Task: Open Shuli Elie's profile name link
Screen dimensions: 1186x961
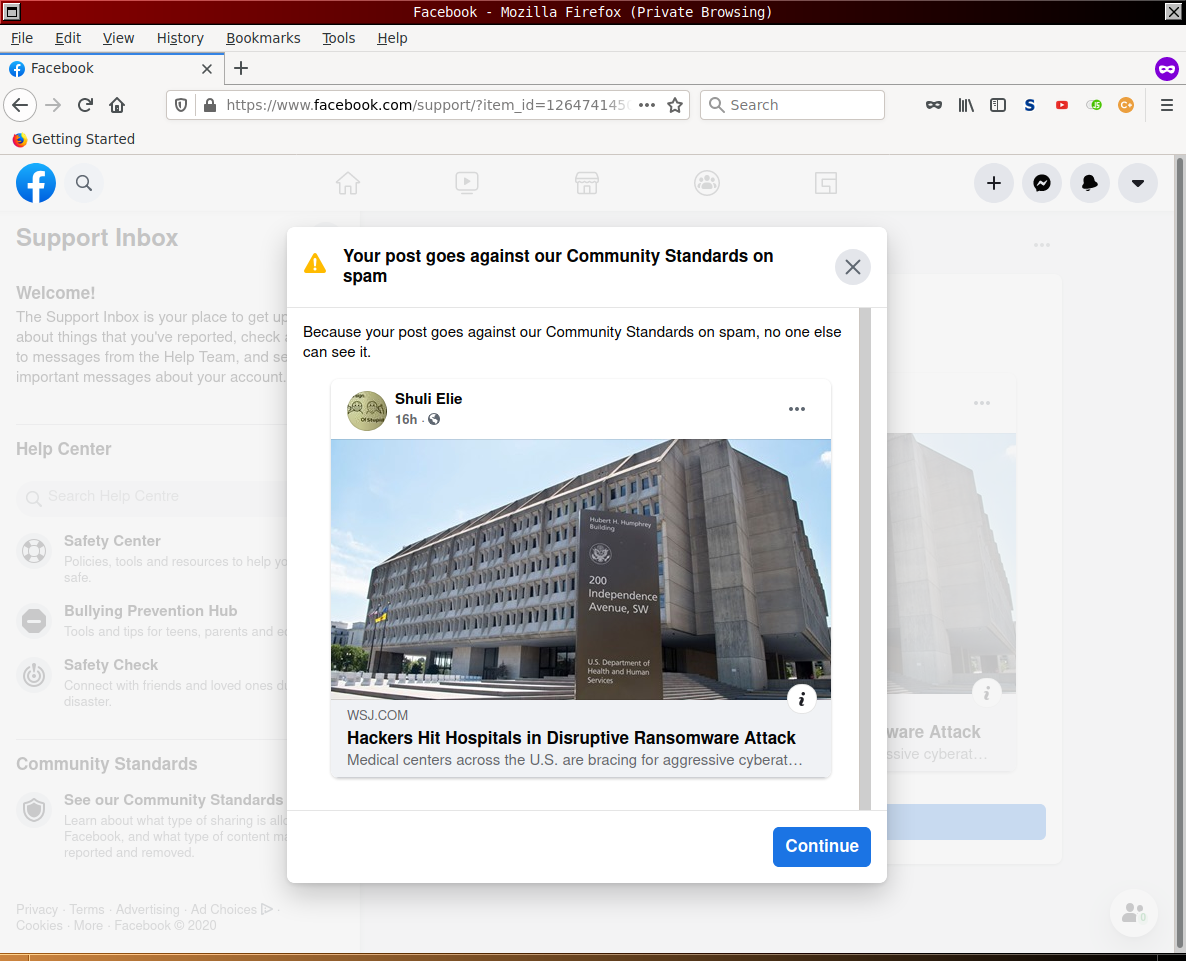Action: [x=428, y=399]
